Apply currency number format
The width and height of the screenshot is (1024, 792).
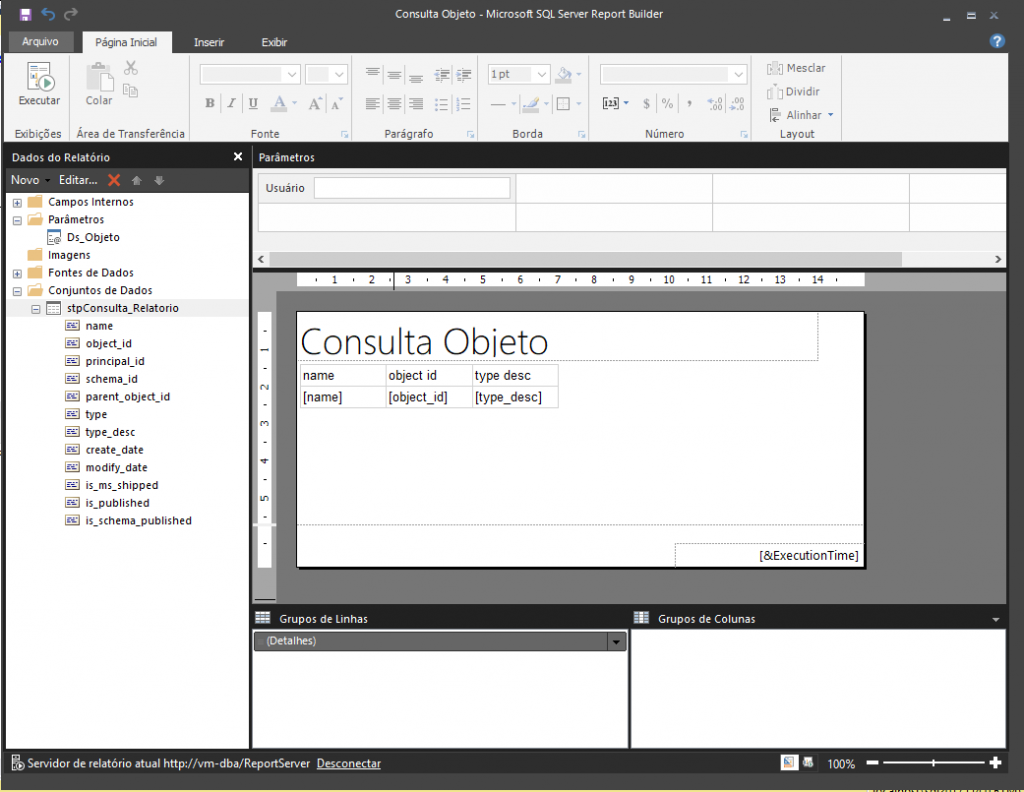point(646,103)
